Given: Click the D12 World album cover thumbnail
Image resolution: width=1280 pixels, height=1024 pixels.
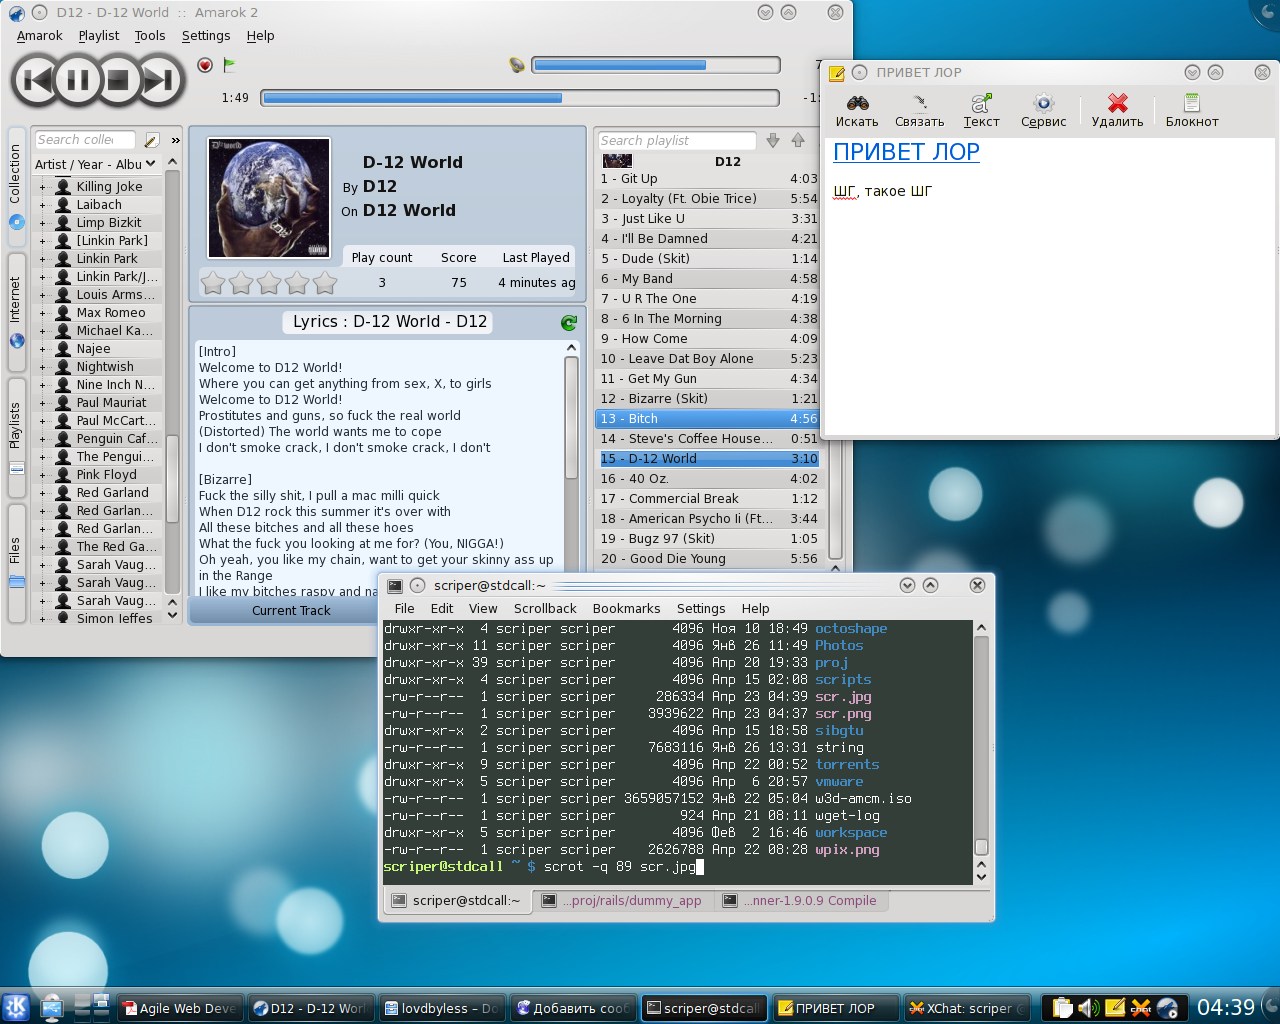Looking at the screenshot, I should 269,198.
